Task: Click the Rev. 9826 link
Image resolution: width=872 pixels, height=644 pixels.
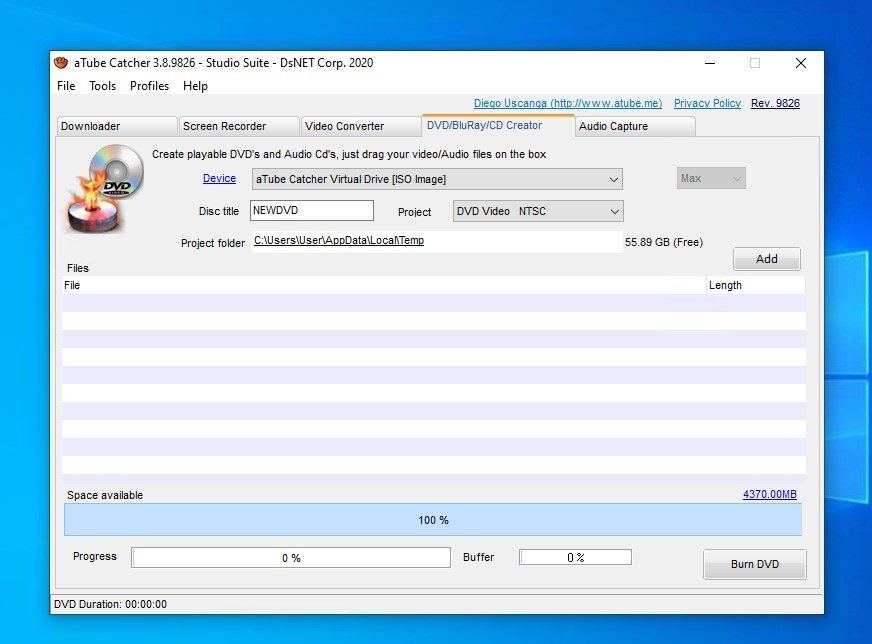Action: point(775,103)
